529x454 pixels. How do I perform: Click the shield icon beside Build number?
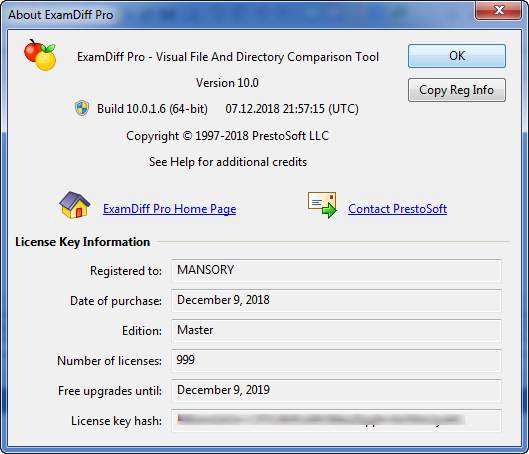point(82,108)
